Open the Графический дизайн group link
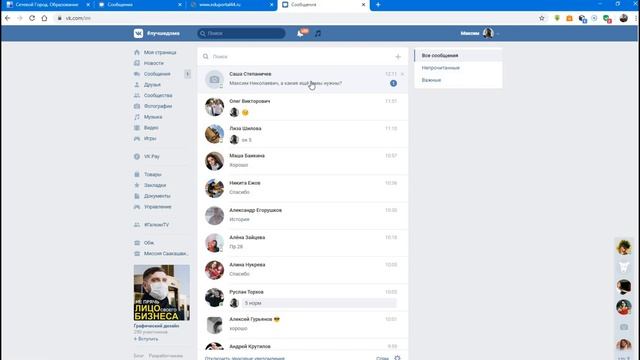640x360 pixels. tap(156, 326)
